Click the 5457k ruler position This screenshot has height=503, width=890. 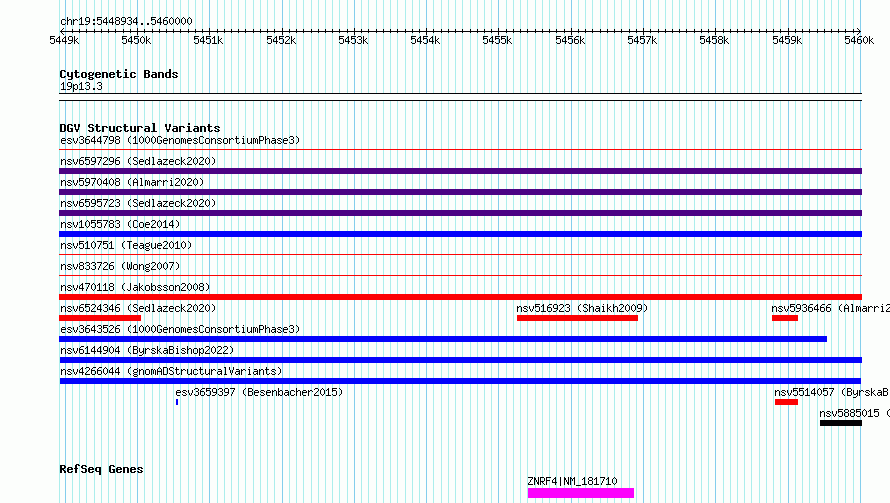[x=642, y=40]
